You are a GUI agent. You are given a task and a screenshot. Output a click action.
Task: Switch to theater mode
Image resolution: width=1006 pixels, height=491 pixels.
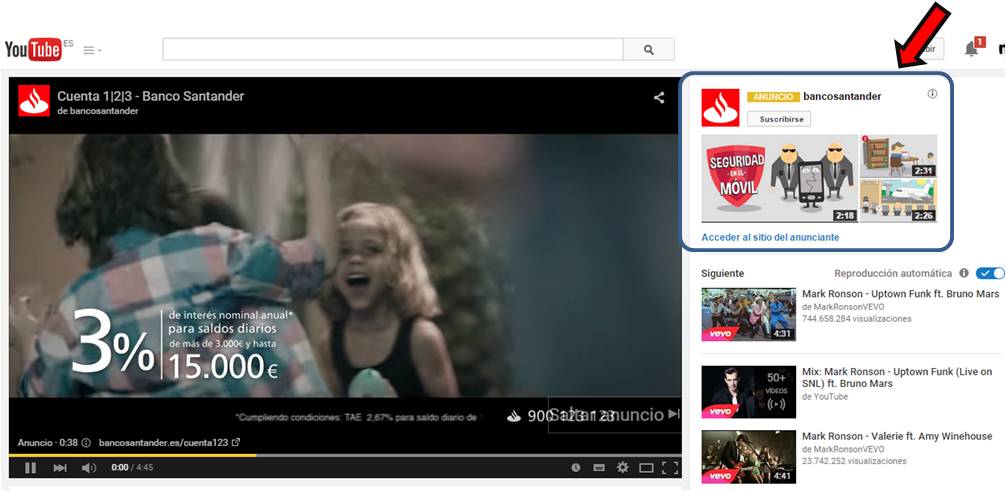(x=645, y=468)
